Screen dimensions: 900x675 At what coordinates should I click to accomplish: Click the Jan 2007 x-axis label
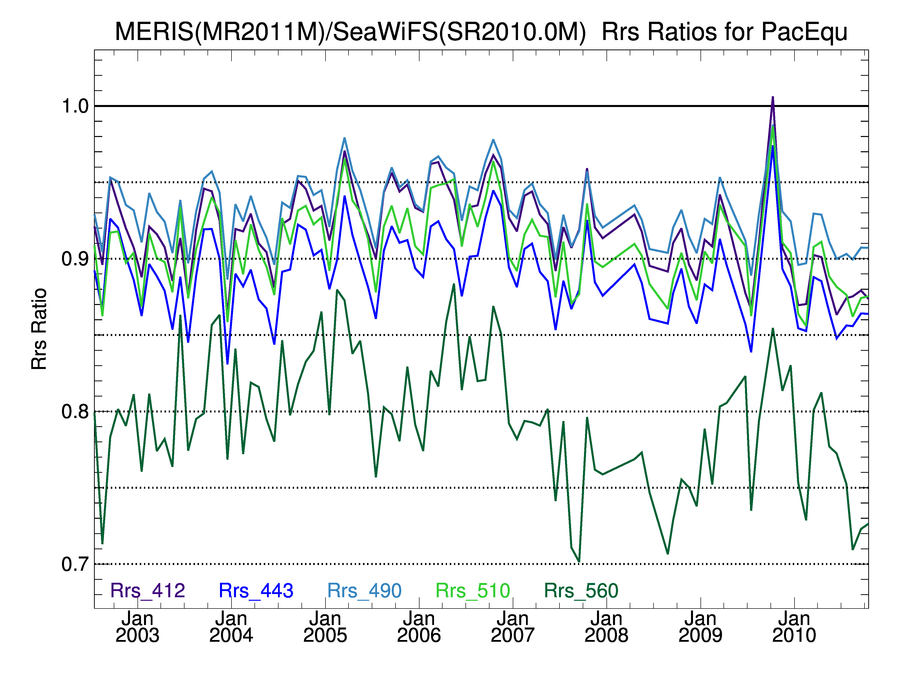(x=513, y=627)
